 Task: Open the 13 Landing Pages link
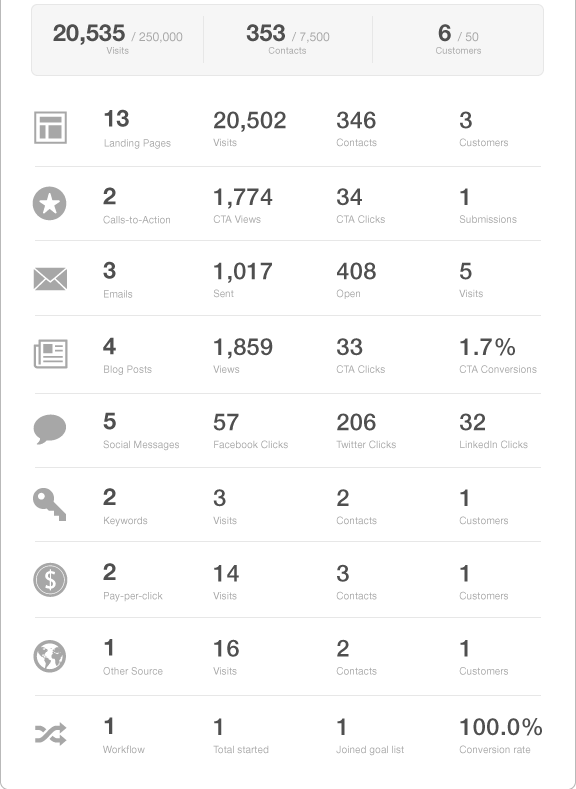137,129
